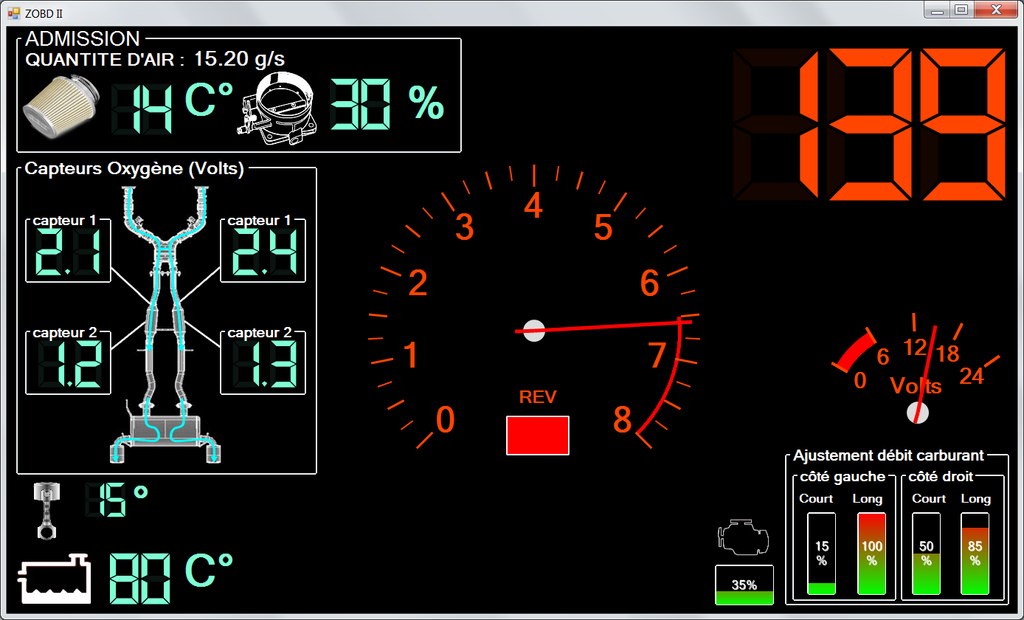Click the left side Long 100% fuel bar
Screen dimensions: 1024x620
coord(872,554)
